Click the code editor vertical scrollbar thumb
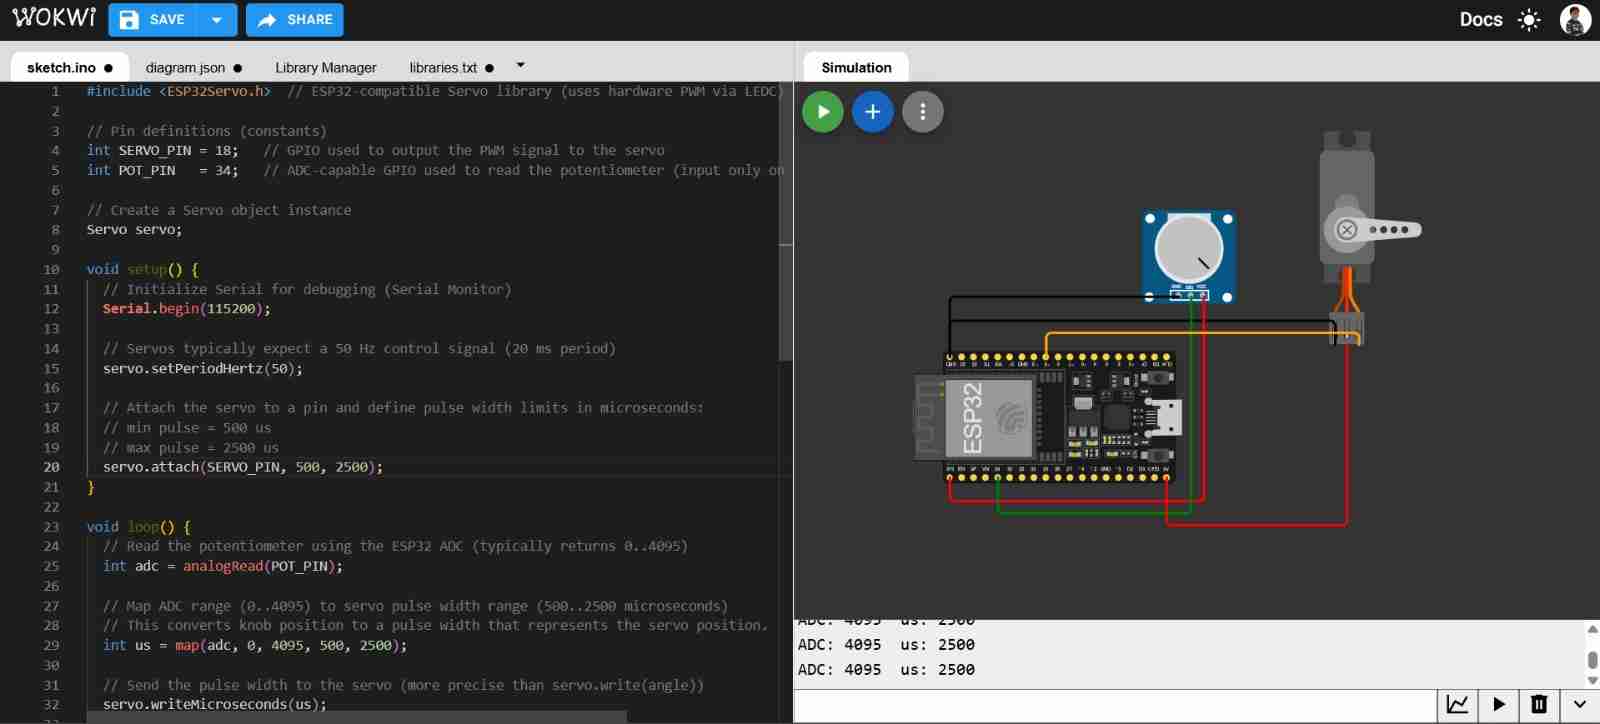This screenshot has height=724, width=1600. point(785,222)
